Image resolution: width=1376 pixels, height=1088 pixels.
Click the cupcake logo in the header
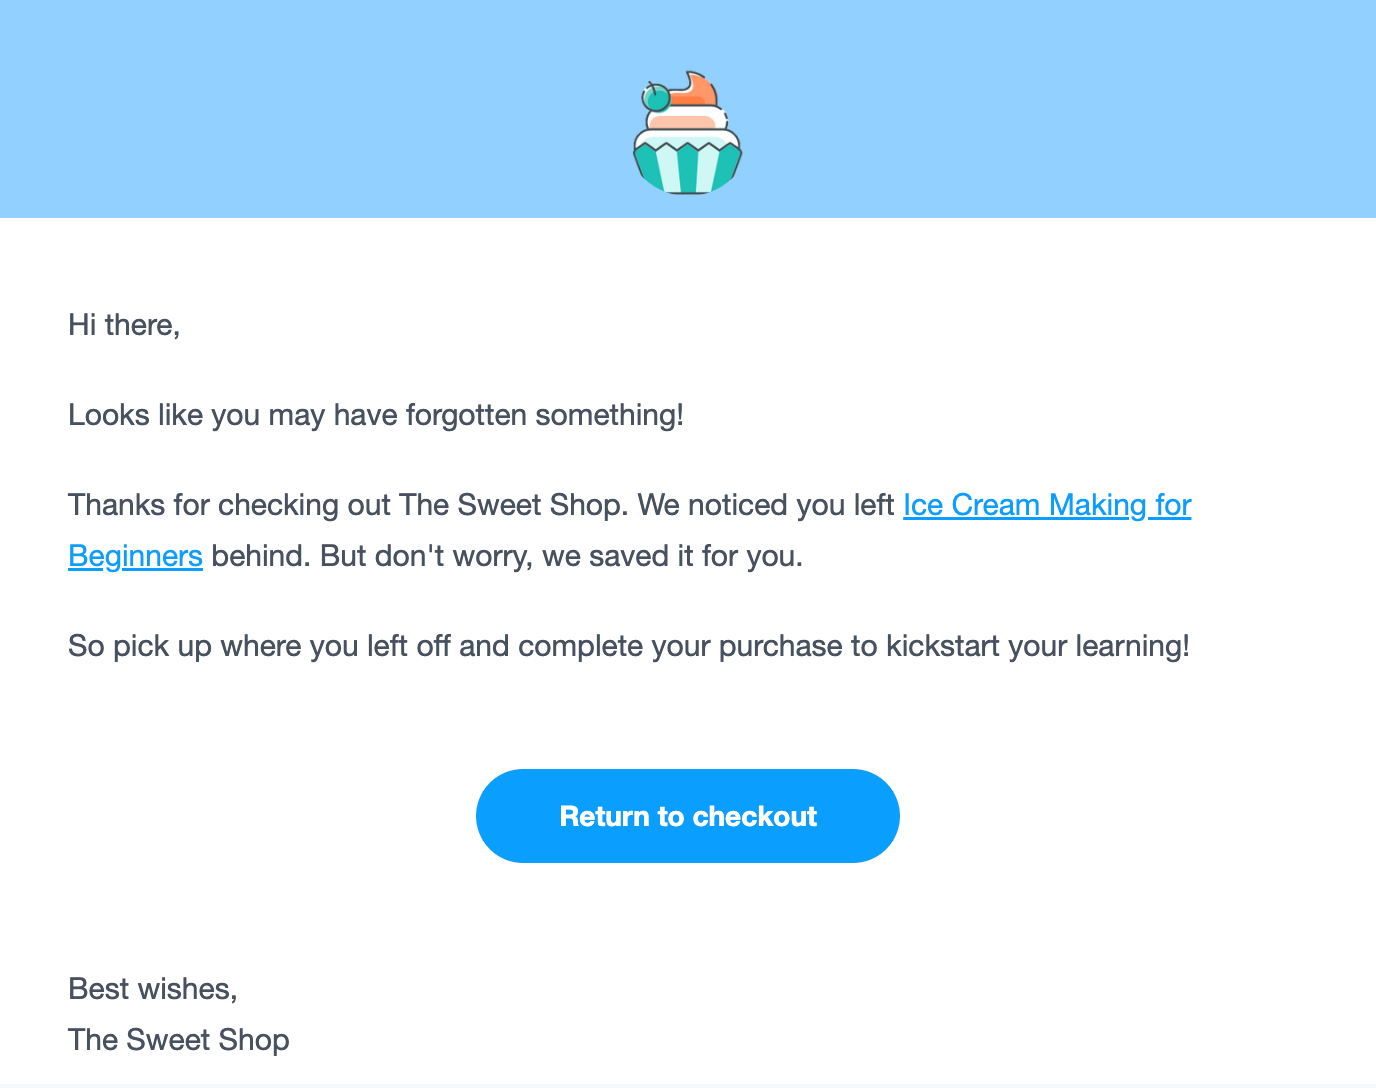688,132
